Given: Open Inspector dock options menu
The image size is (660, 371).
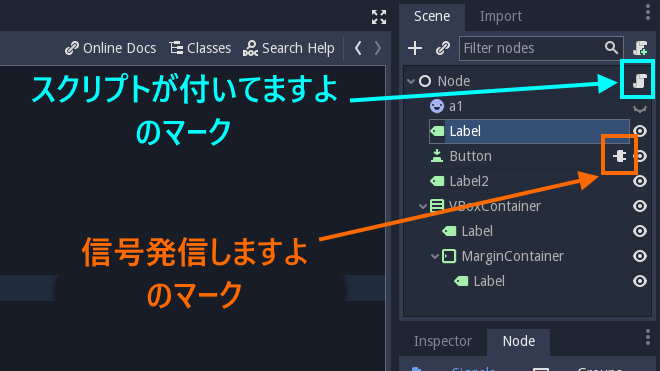Looking at the screenshot, I should 648,338.
